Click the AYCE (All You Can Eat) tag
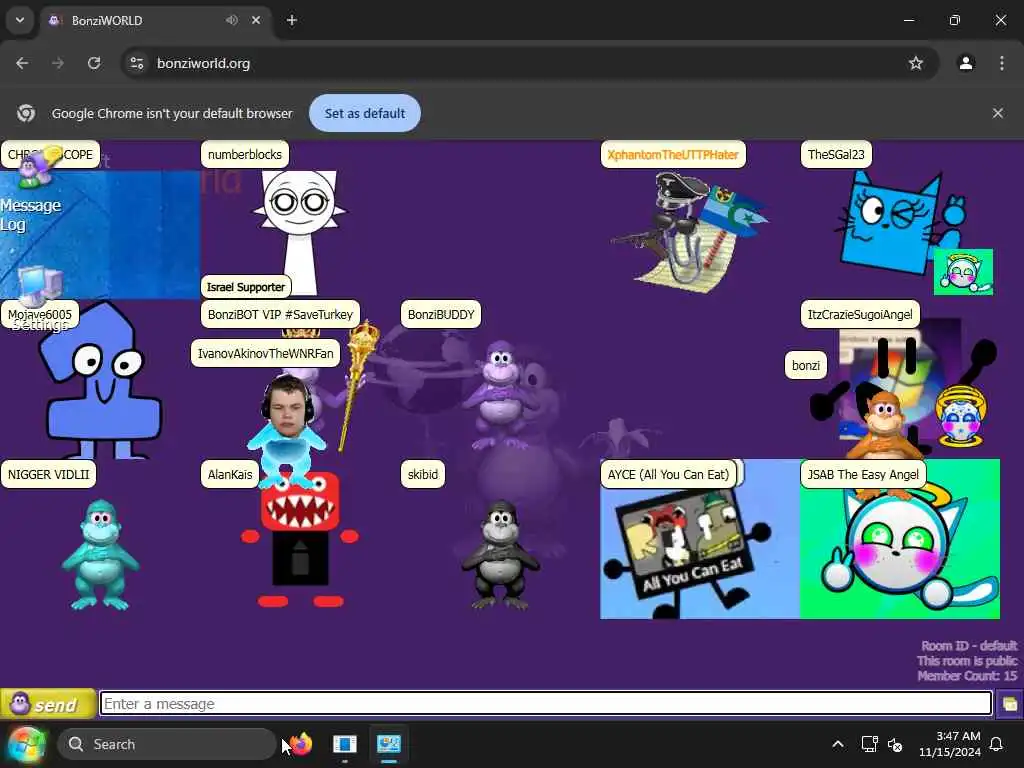 pyautogui.click(x=668, y=474)
